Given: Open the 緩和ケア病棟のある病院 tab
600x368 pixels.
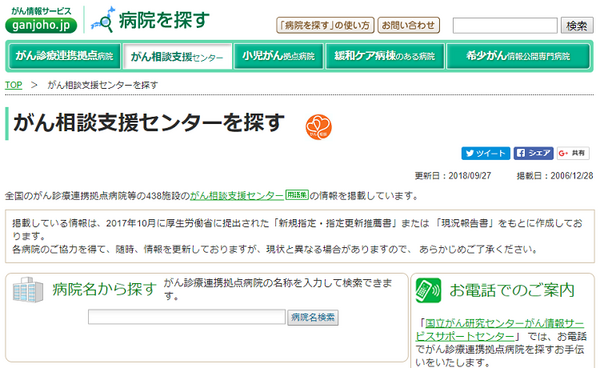Looking at the screenshot, I should [385, 56].
